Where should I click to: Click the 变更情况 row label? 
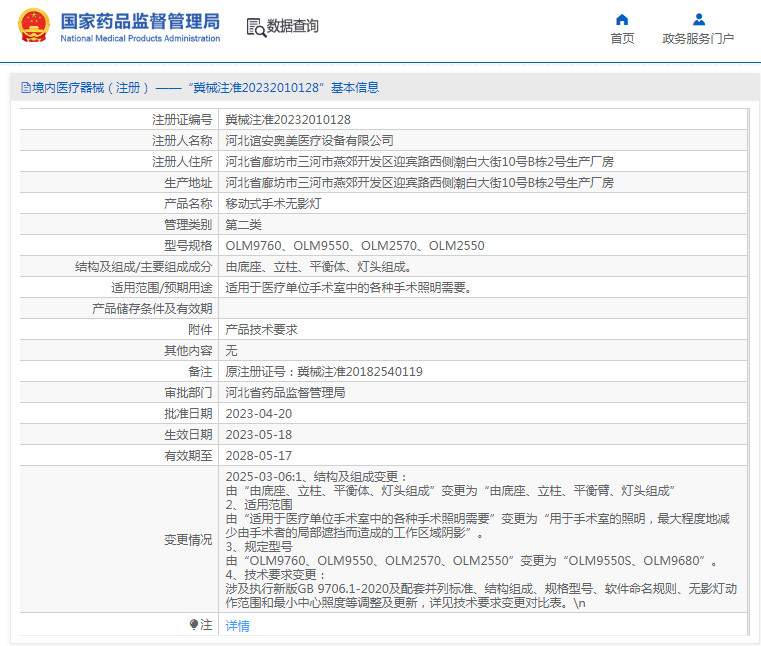[188, 540]
